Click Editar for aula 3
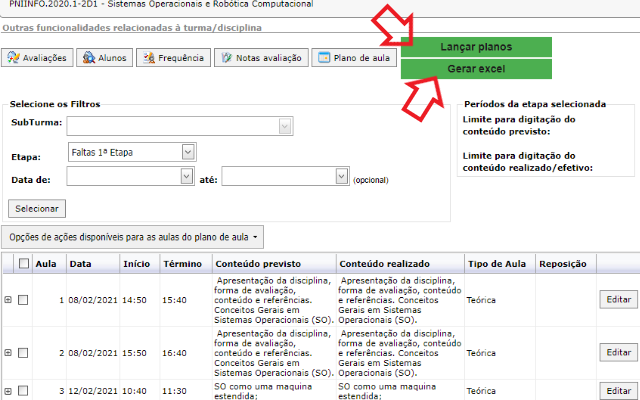640x400 pixels. 618,391
